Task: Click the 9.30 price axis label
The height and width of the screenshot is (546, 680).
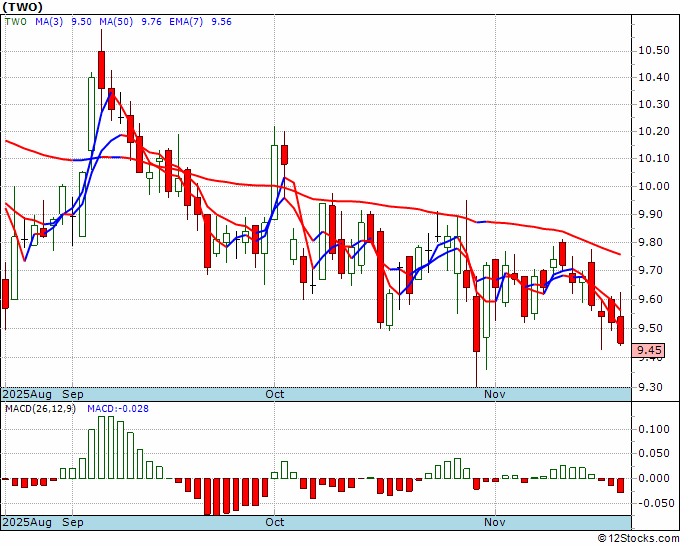Action: point(651,387)
